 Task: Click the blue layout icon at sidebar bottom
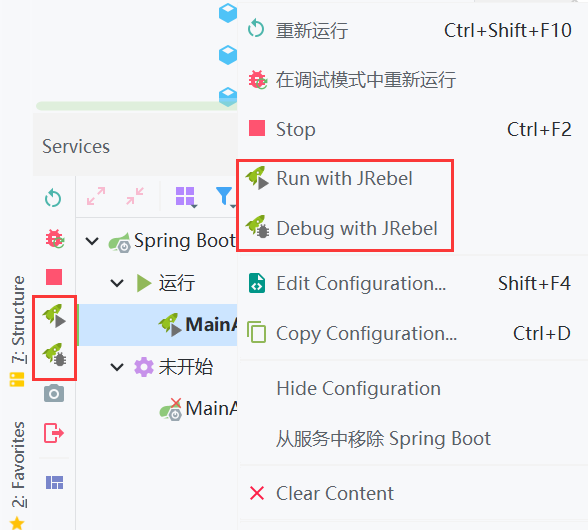point(54,482)
